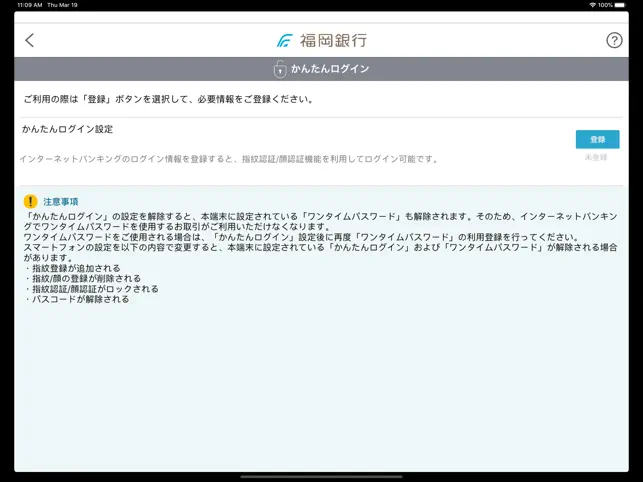Viewport: 643px width, 482px height.
Task: Tap the 注意事項 heading text
Action: point(61,202)
